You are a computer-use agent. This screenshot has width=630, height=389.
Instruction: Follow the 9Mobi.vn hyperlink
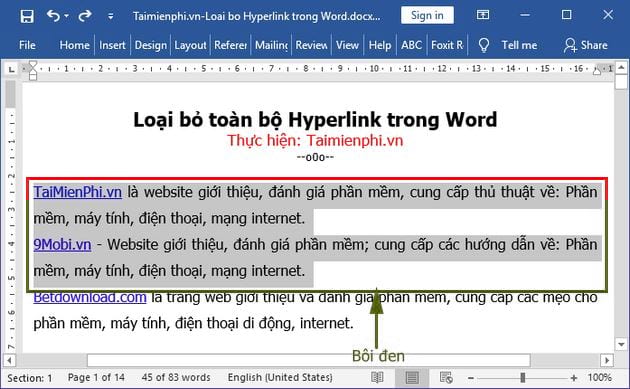click(62, 244)
